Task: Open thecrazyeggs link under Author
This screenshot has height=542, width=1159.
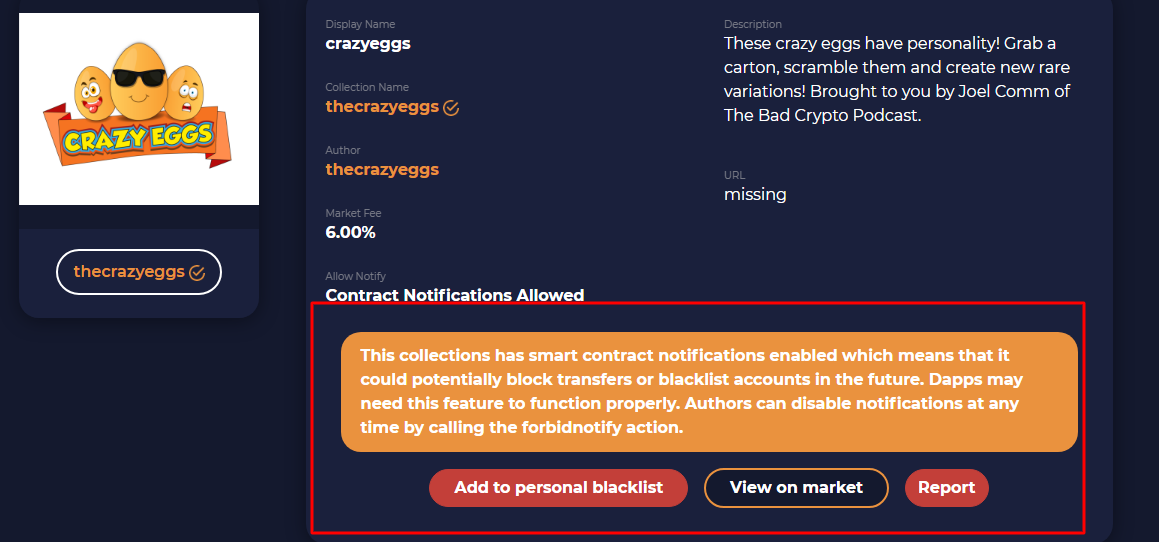Action: tap(382, 169)
